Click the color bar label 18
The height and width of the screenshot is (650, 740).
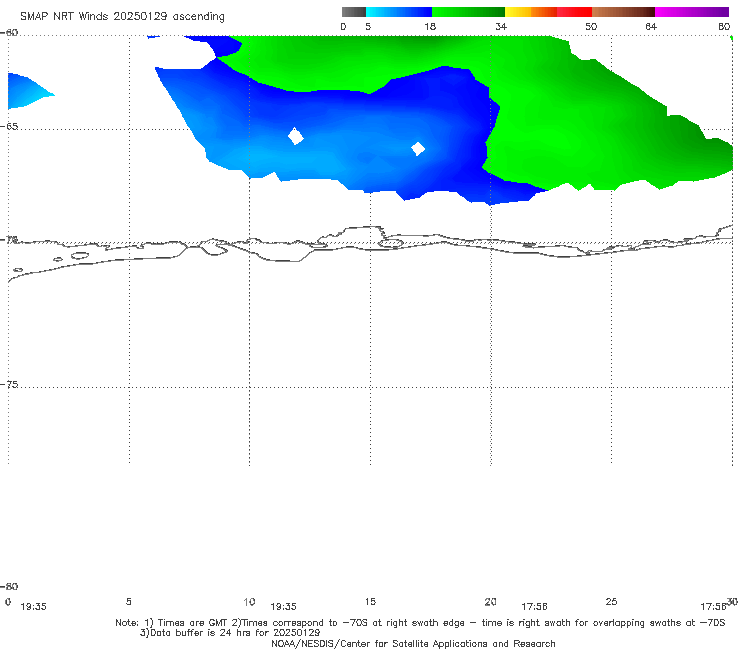click(430, 27)
